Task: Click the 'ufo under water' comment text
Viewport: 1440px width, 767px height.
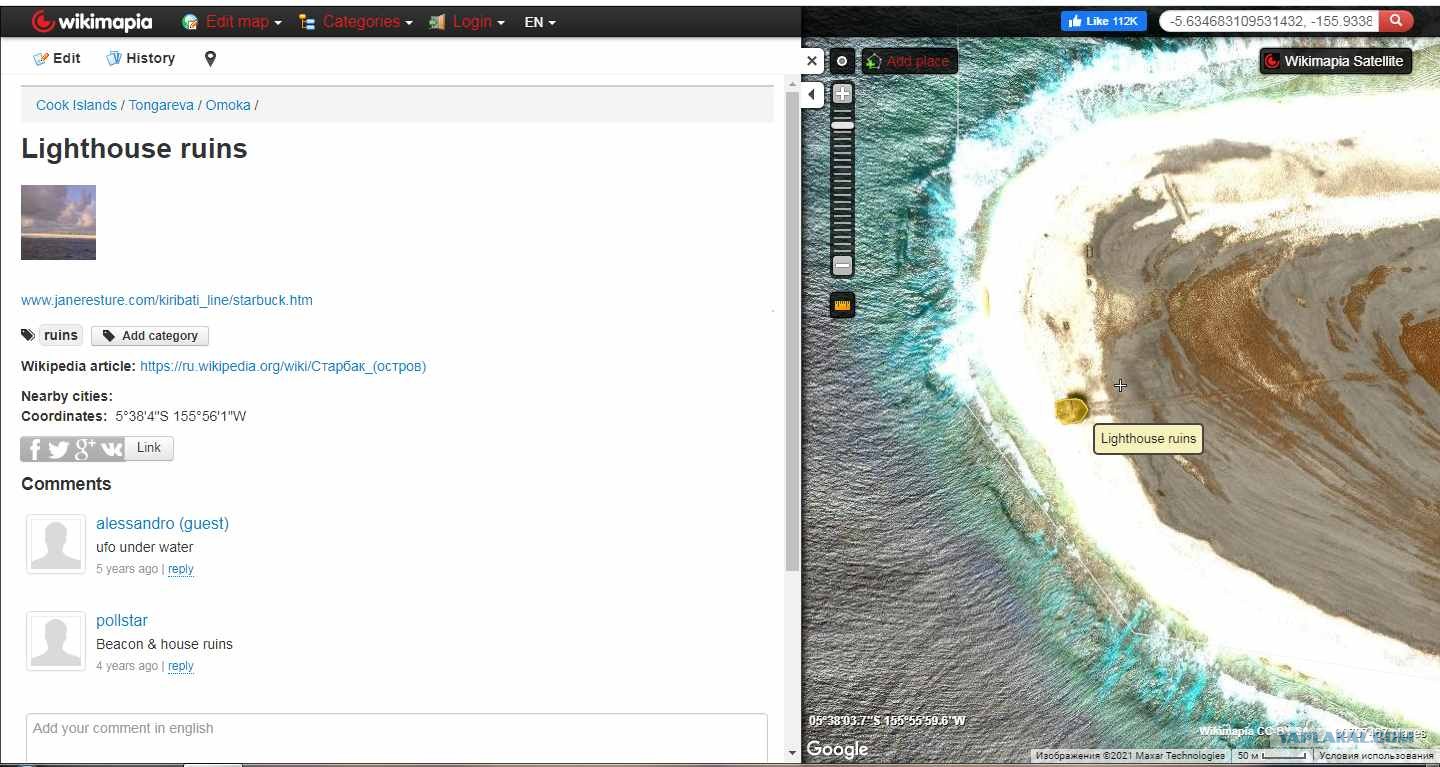Action: tap(145, 547)
